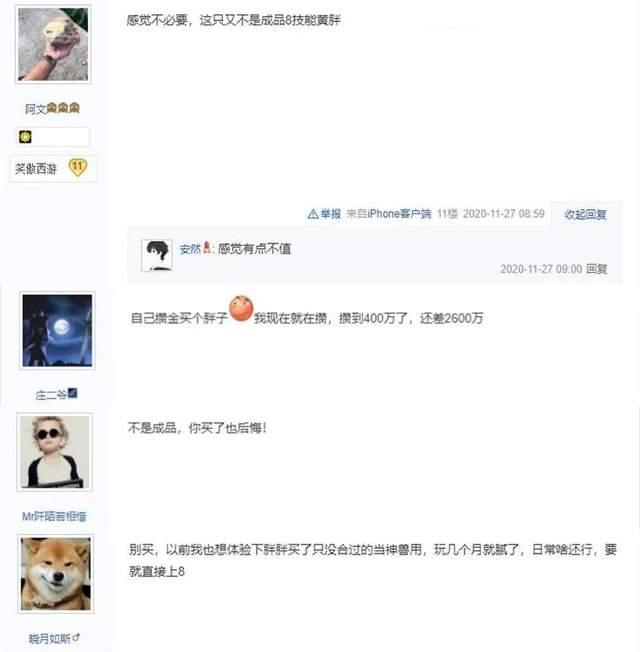Collapse replies with 收起回复
Image resolution: width=640 pixels, height=652 pixels.
(585, 215)
